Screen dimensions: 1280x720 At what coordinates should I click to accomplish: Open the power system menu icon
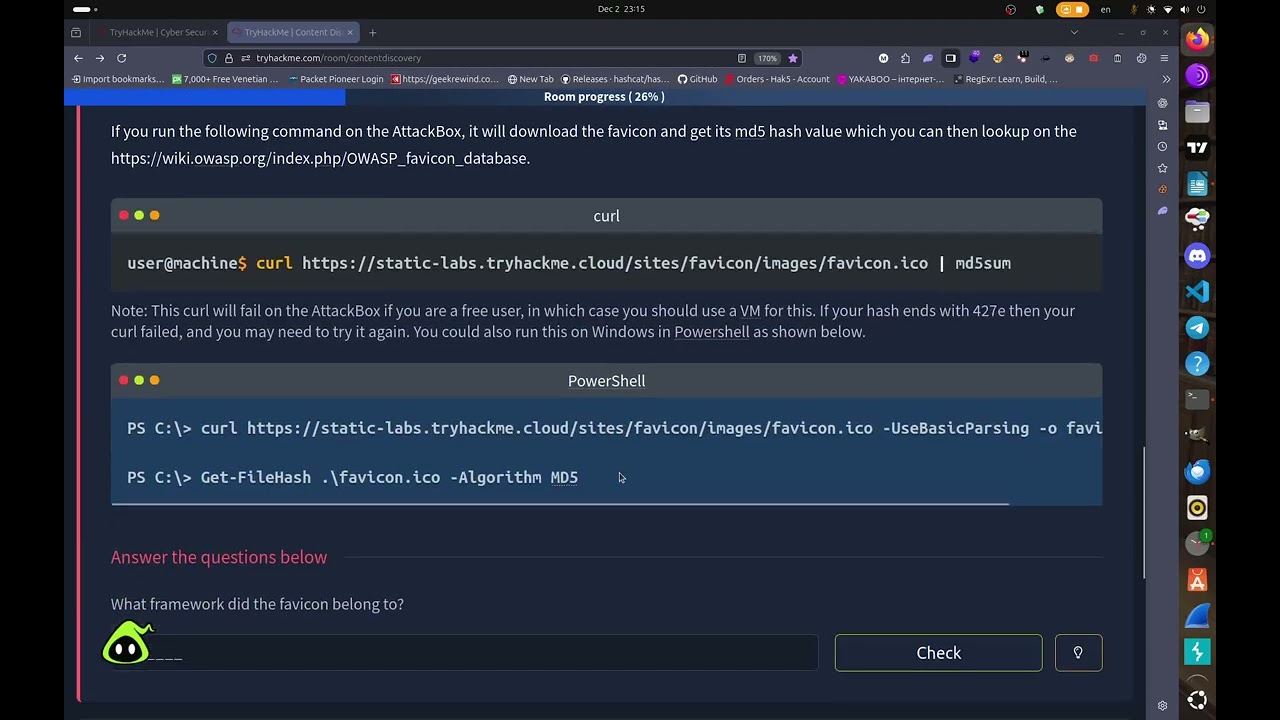pos(1201,9)
